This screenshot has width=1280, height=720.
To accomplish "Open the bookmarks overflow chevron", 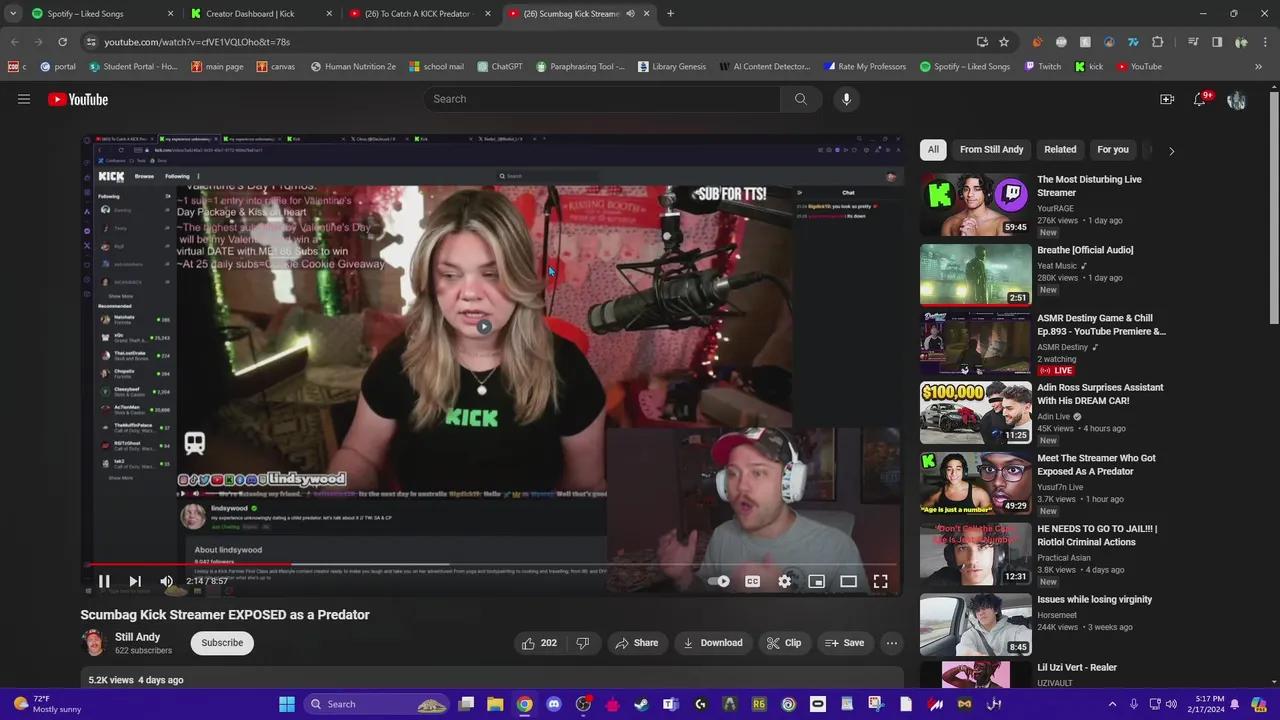I will pyautogui.click(x=1258, y=66).
